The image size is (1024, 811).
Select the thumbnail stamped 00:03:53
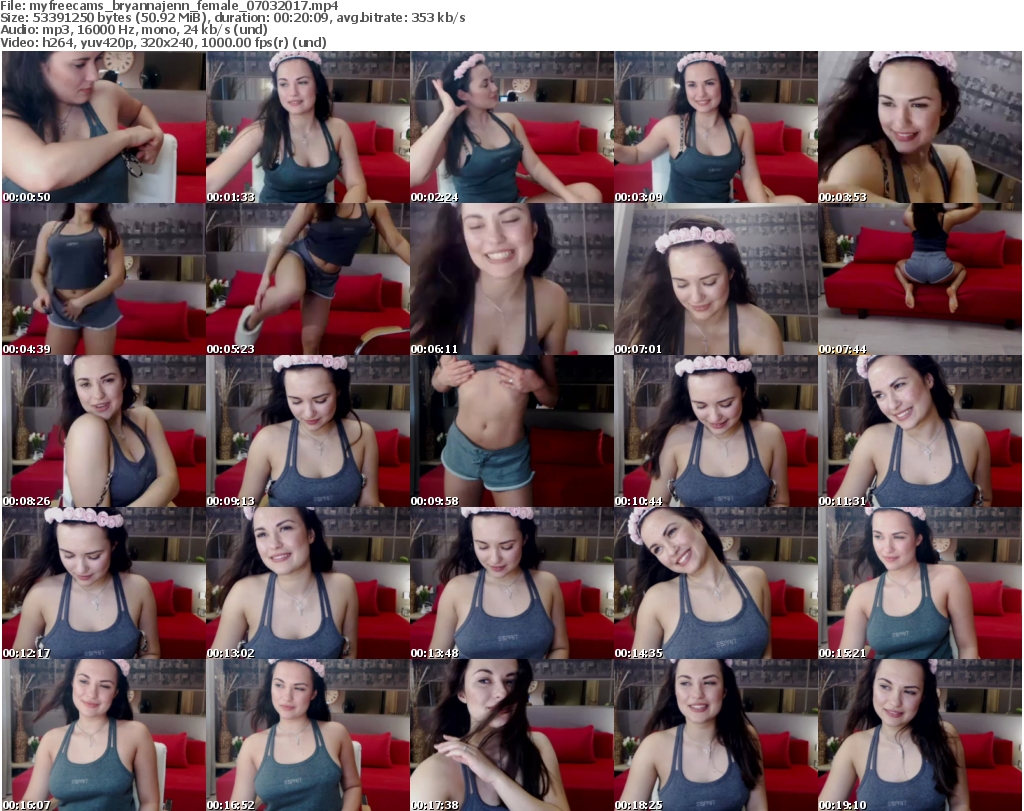pyautogui.click(x=920, y=127)
